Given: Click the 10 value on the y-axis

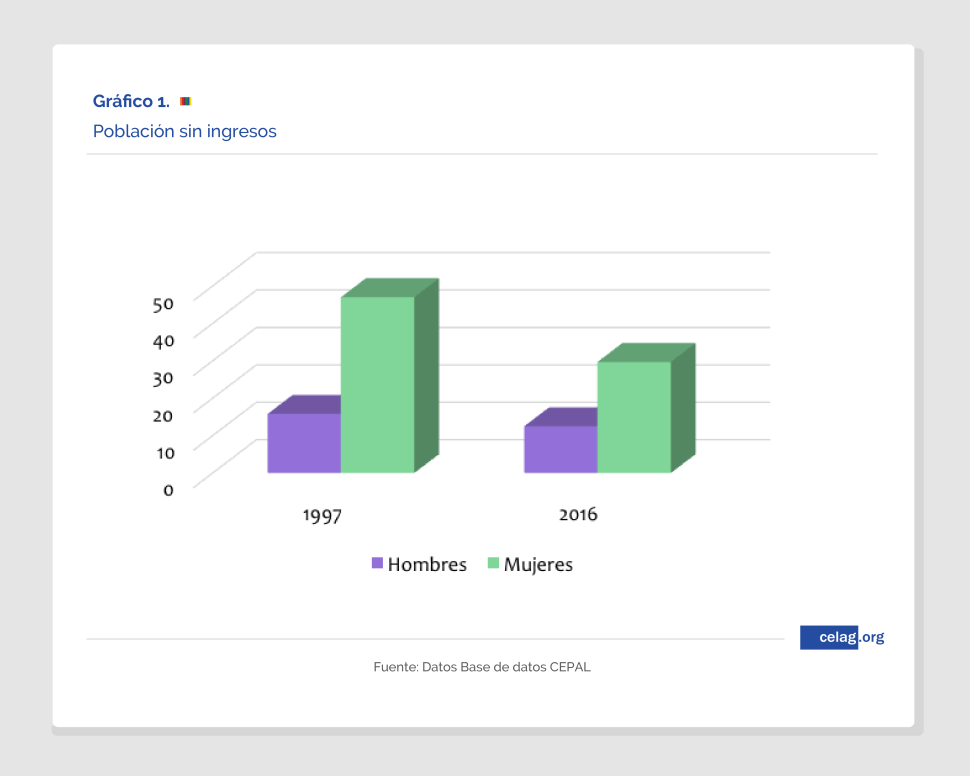Looking at the screenshot, I should click(163, 452).
